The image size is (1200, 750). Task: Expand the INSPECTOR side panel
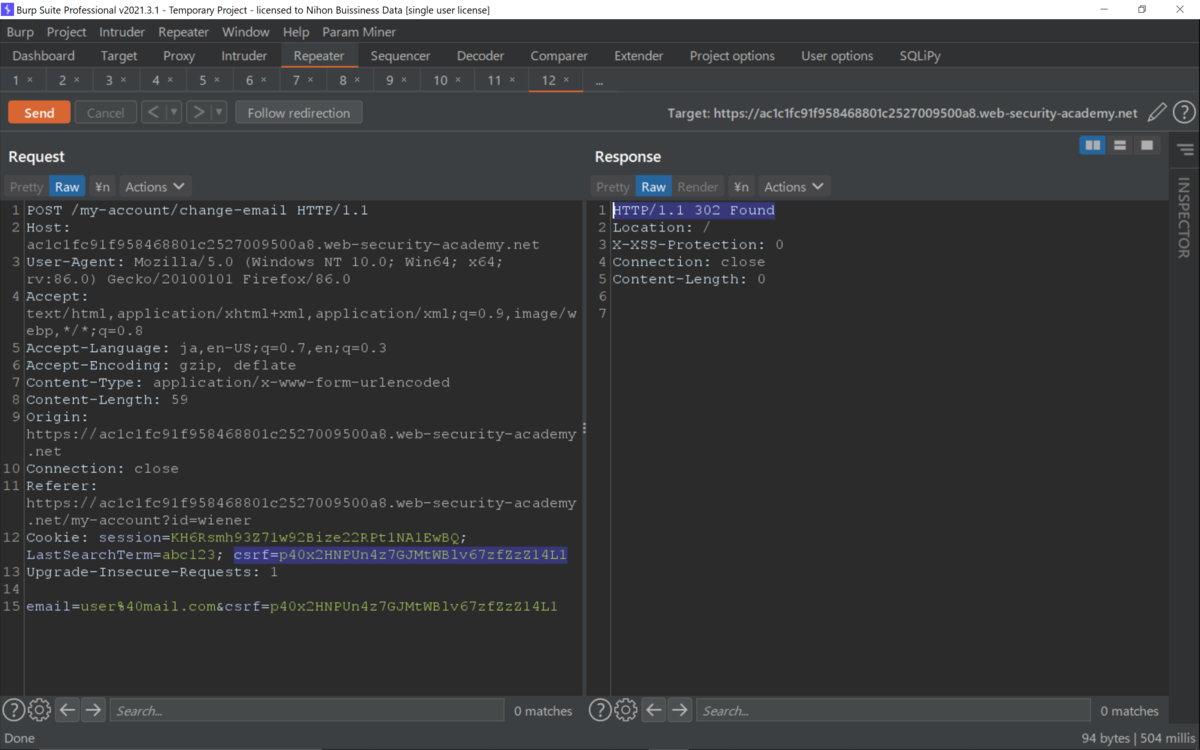1184,218
